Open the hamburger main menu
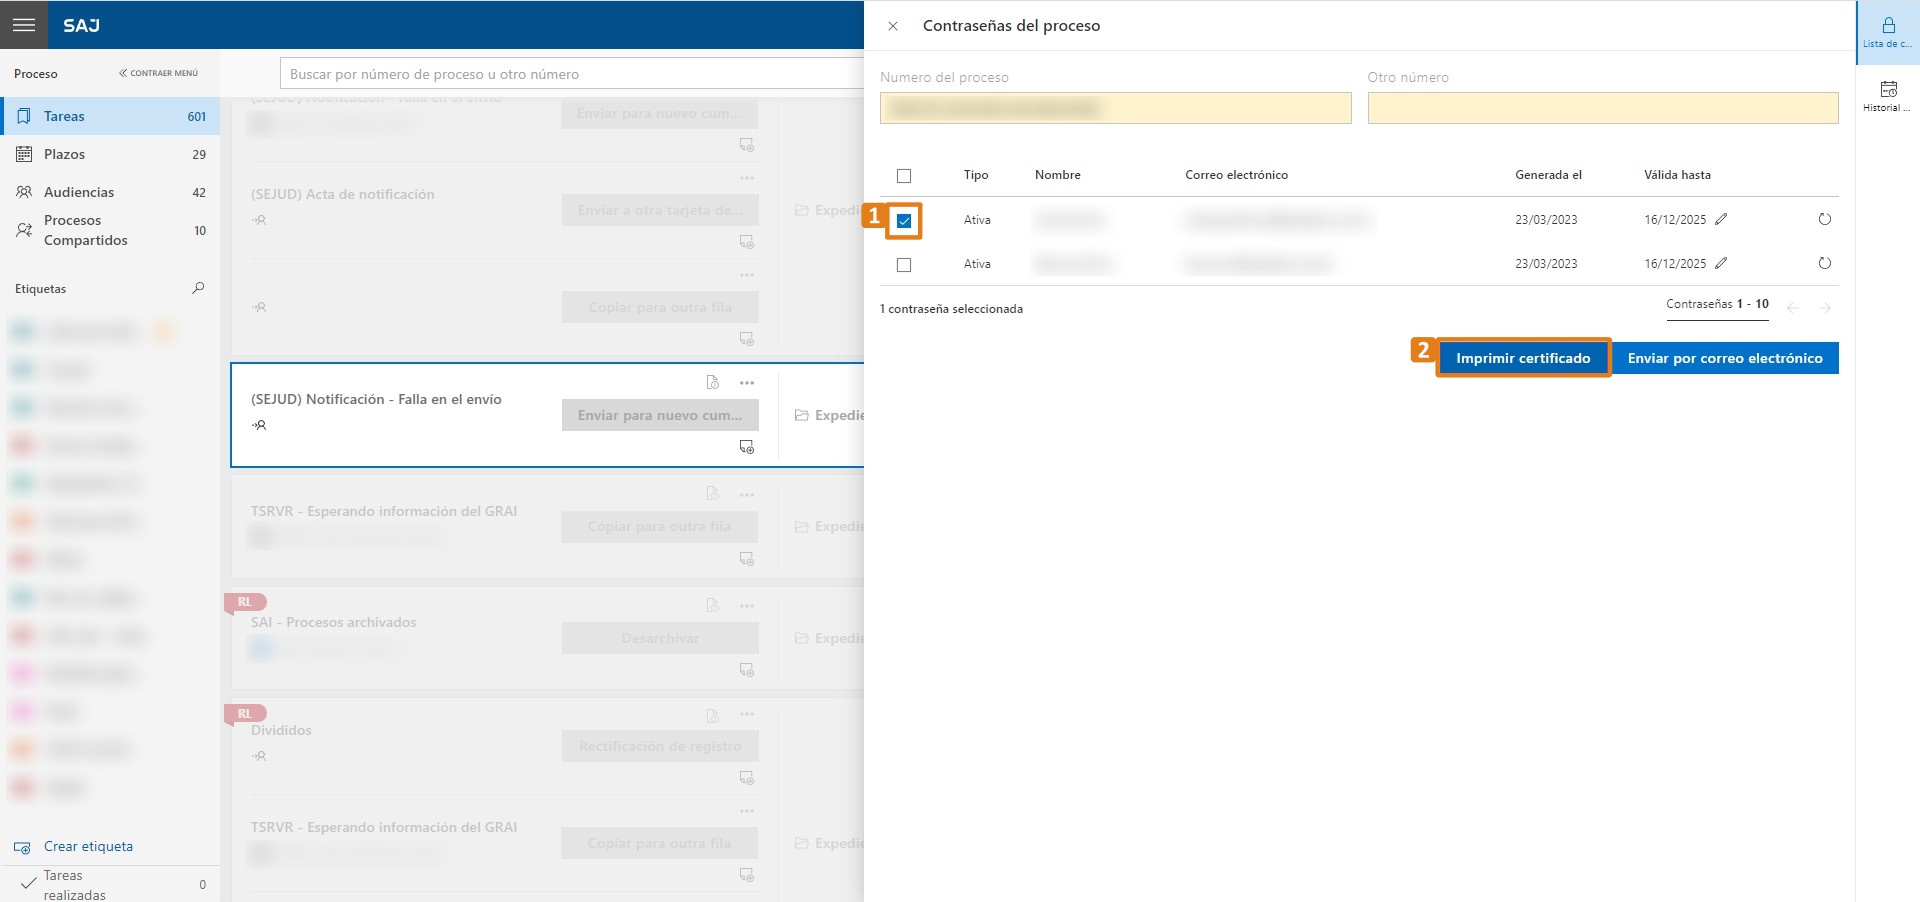The image size is (1920, 902). (24, 25)
